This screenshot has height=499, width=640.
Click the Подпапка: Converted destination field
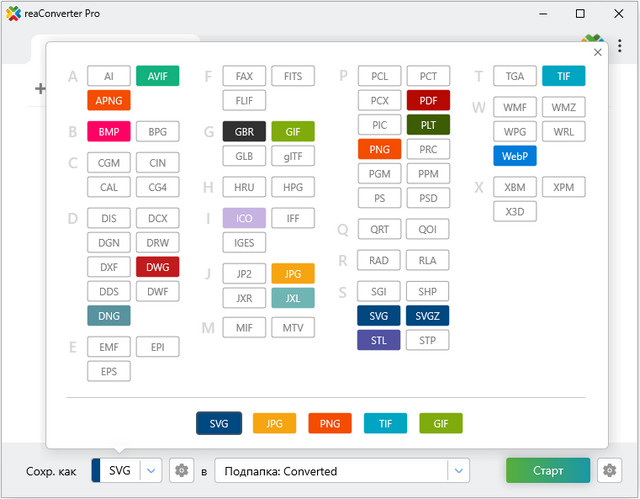coord(330,471)
